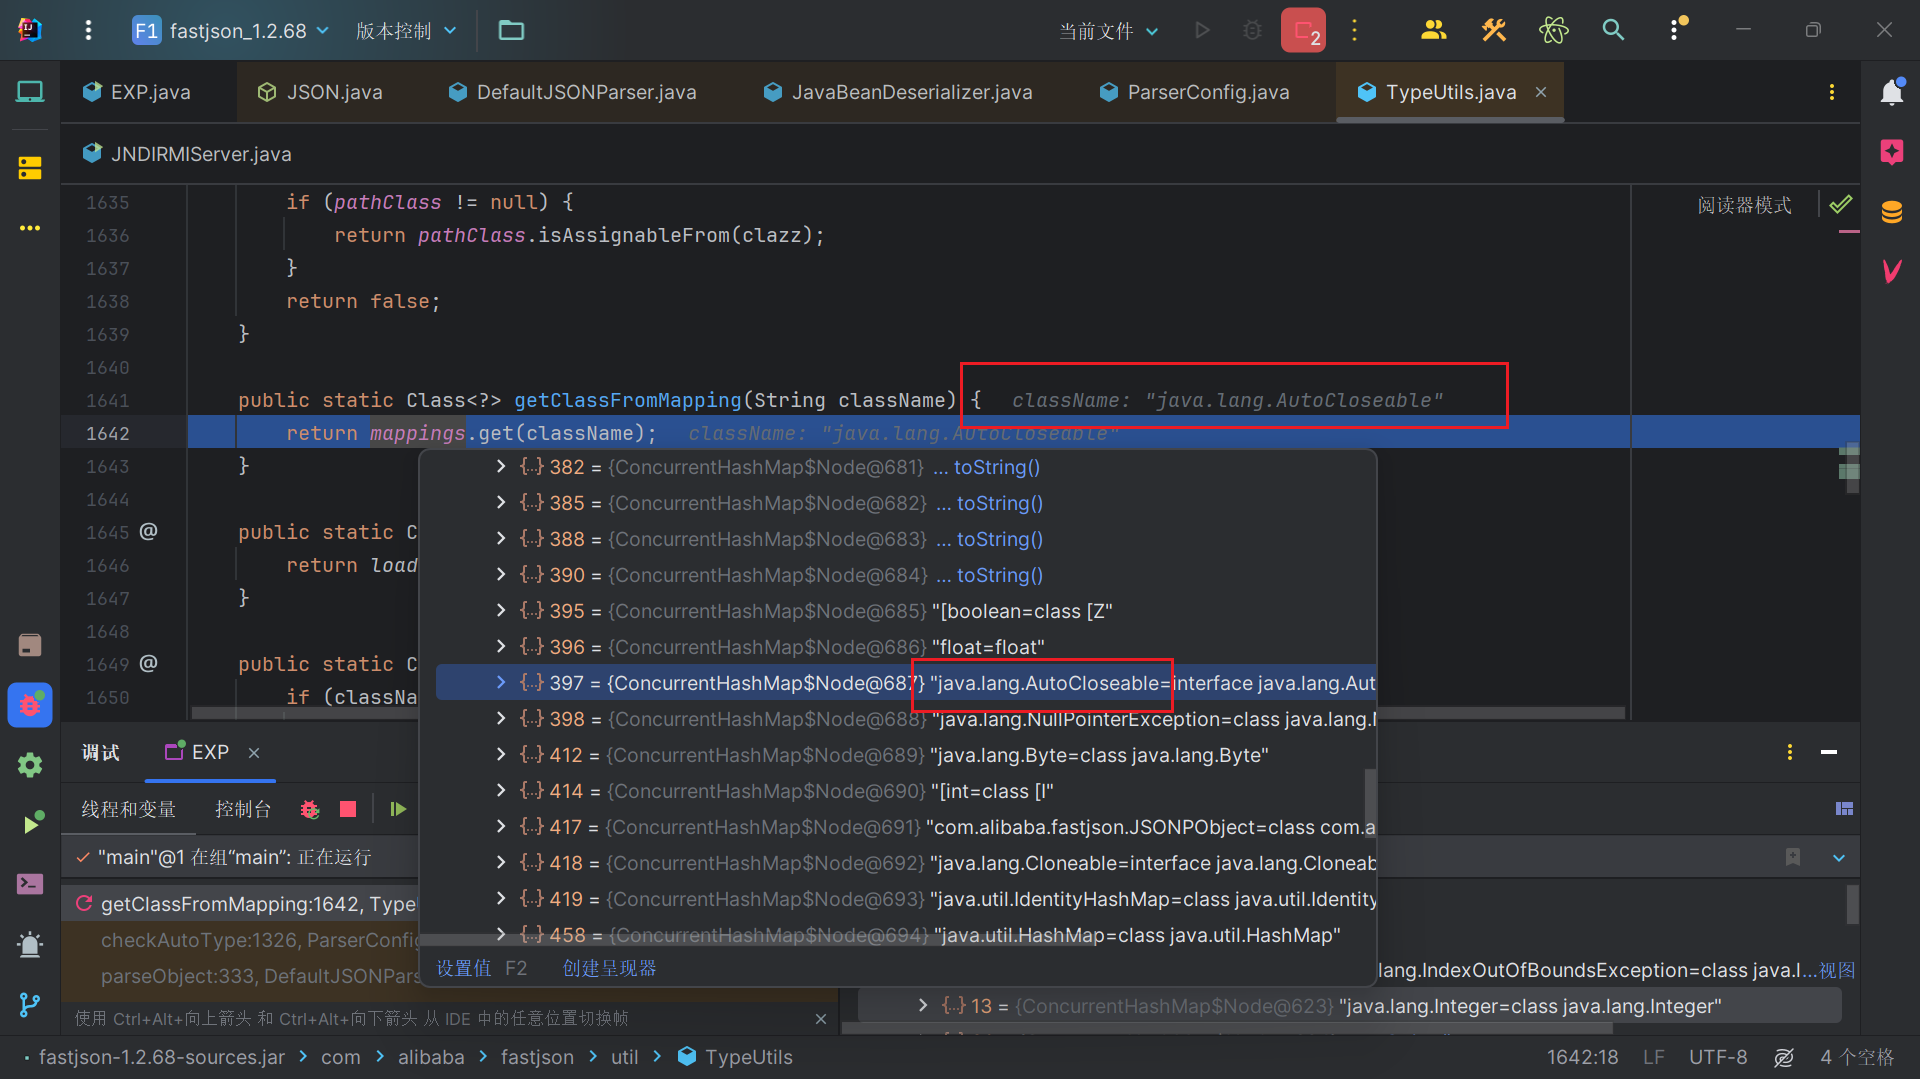Image resolution: width=1920 pixels, height=1079 pixels.
Task: Resume program green play button
Action: (398, 809)
